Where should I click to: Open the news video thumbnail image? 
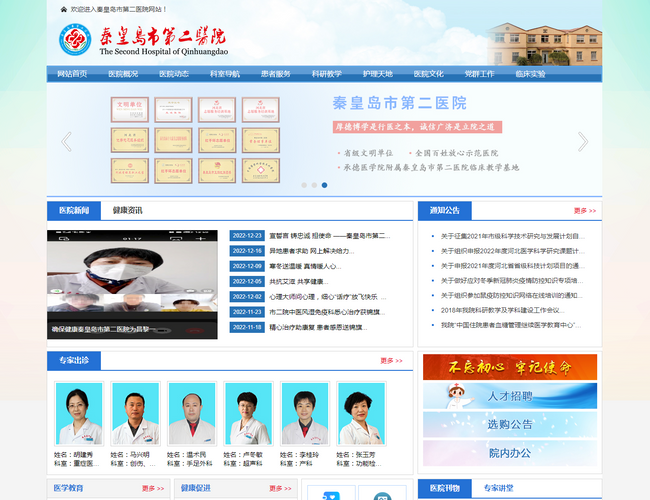tap(118, 285)
